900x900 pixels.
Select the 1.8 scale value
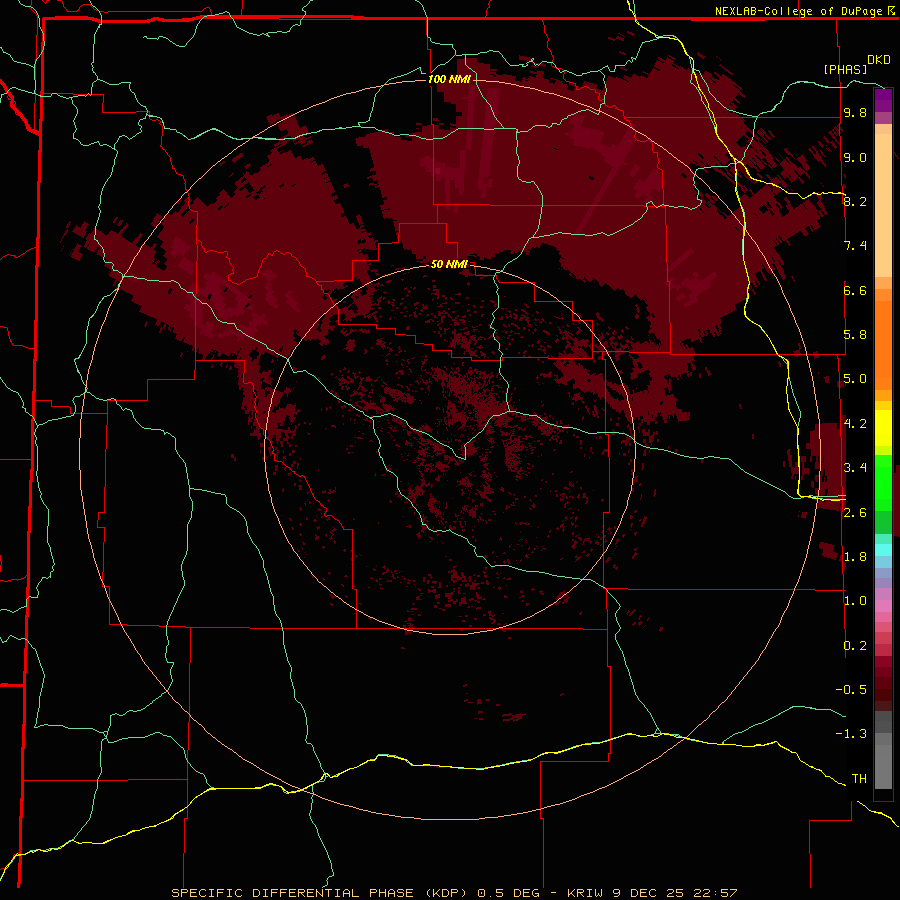[855, 557]
